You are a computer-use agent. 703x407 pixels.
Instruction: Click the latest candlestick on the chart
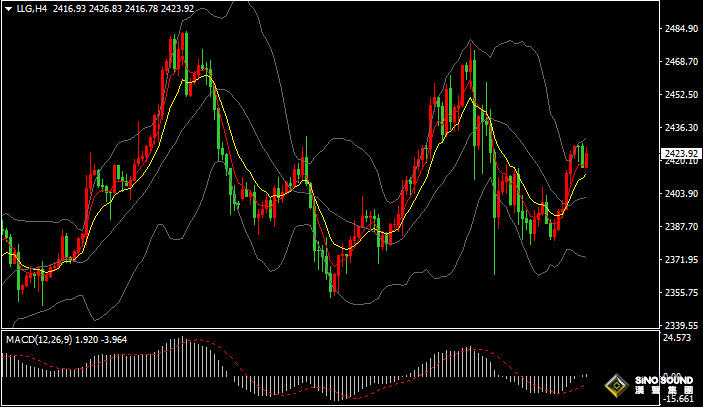(585, 157)
